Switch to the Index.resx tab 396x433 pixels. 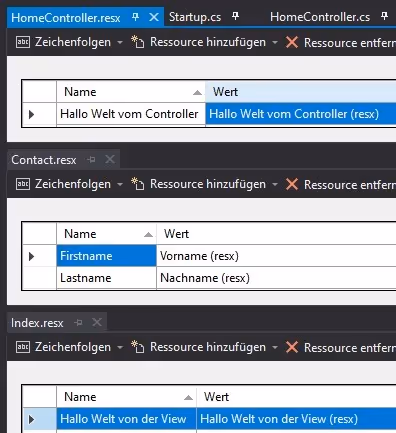37,323
